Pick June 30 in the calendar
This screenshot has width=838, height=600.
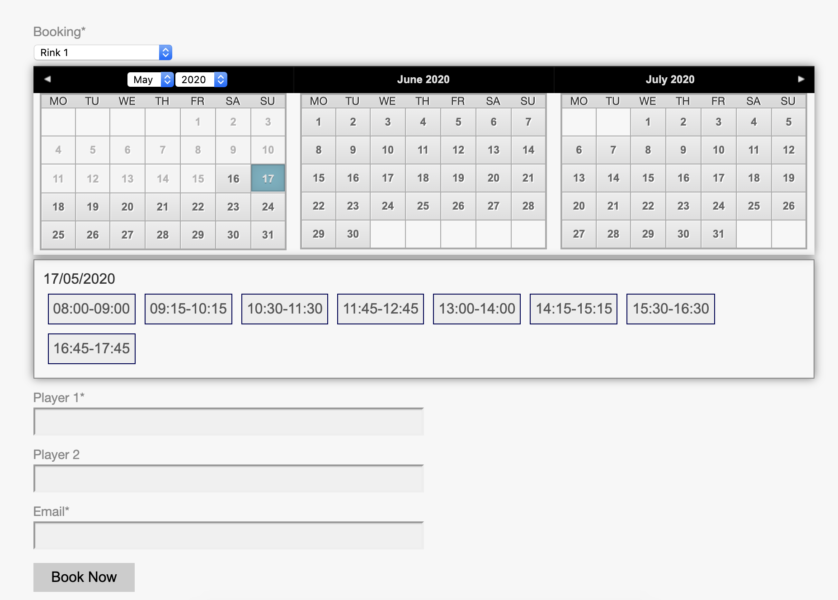point(353,233)
